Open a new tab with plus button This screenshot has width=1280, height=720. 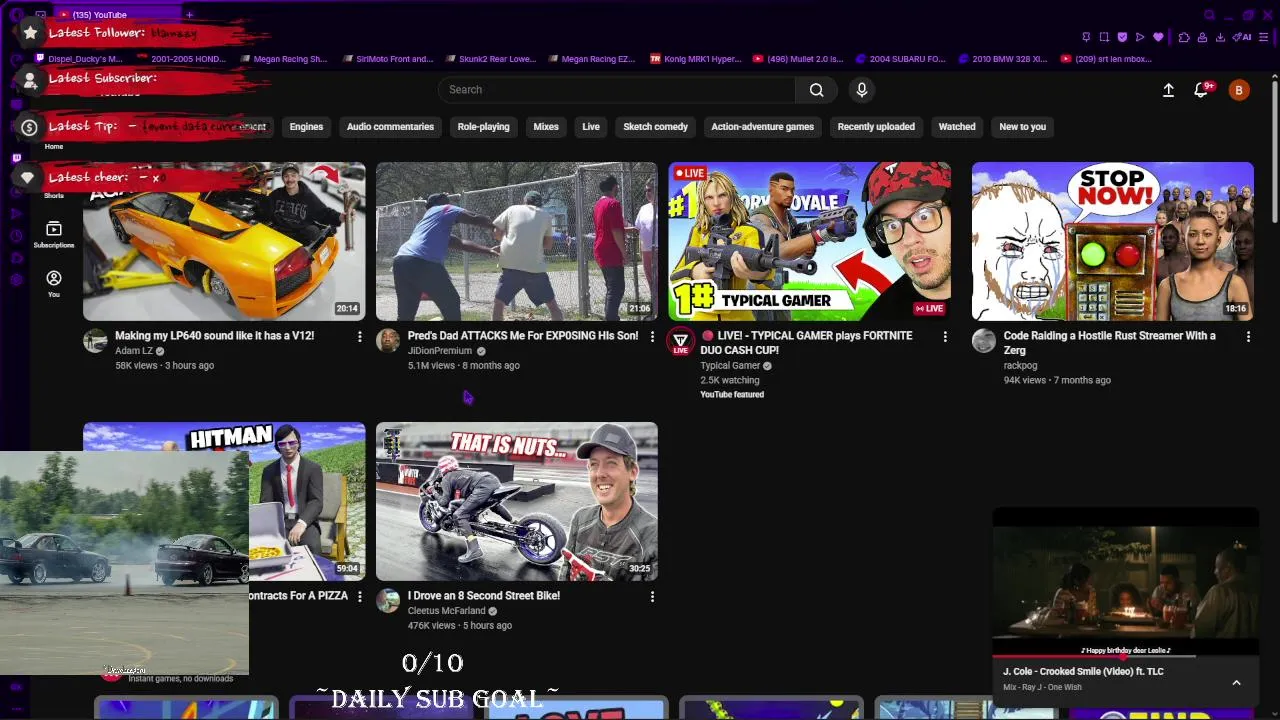click(x=189, y=15)
